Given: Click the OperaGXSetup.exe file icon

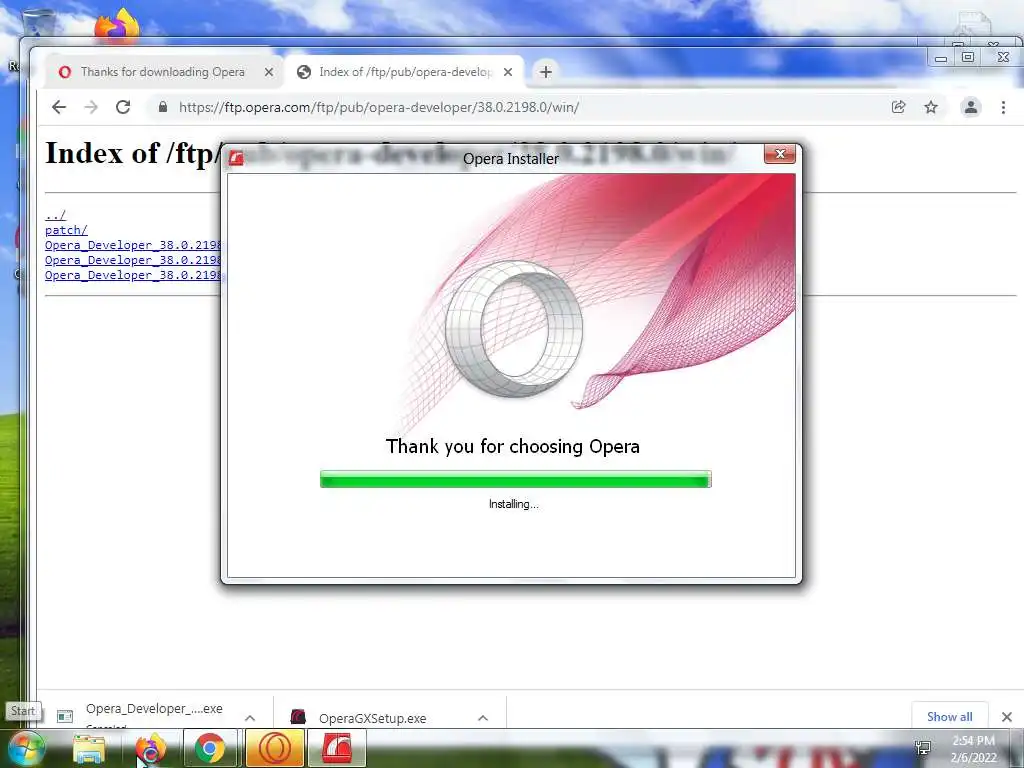Looking at the screenshot, I should 298,717.
